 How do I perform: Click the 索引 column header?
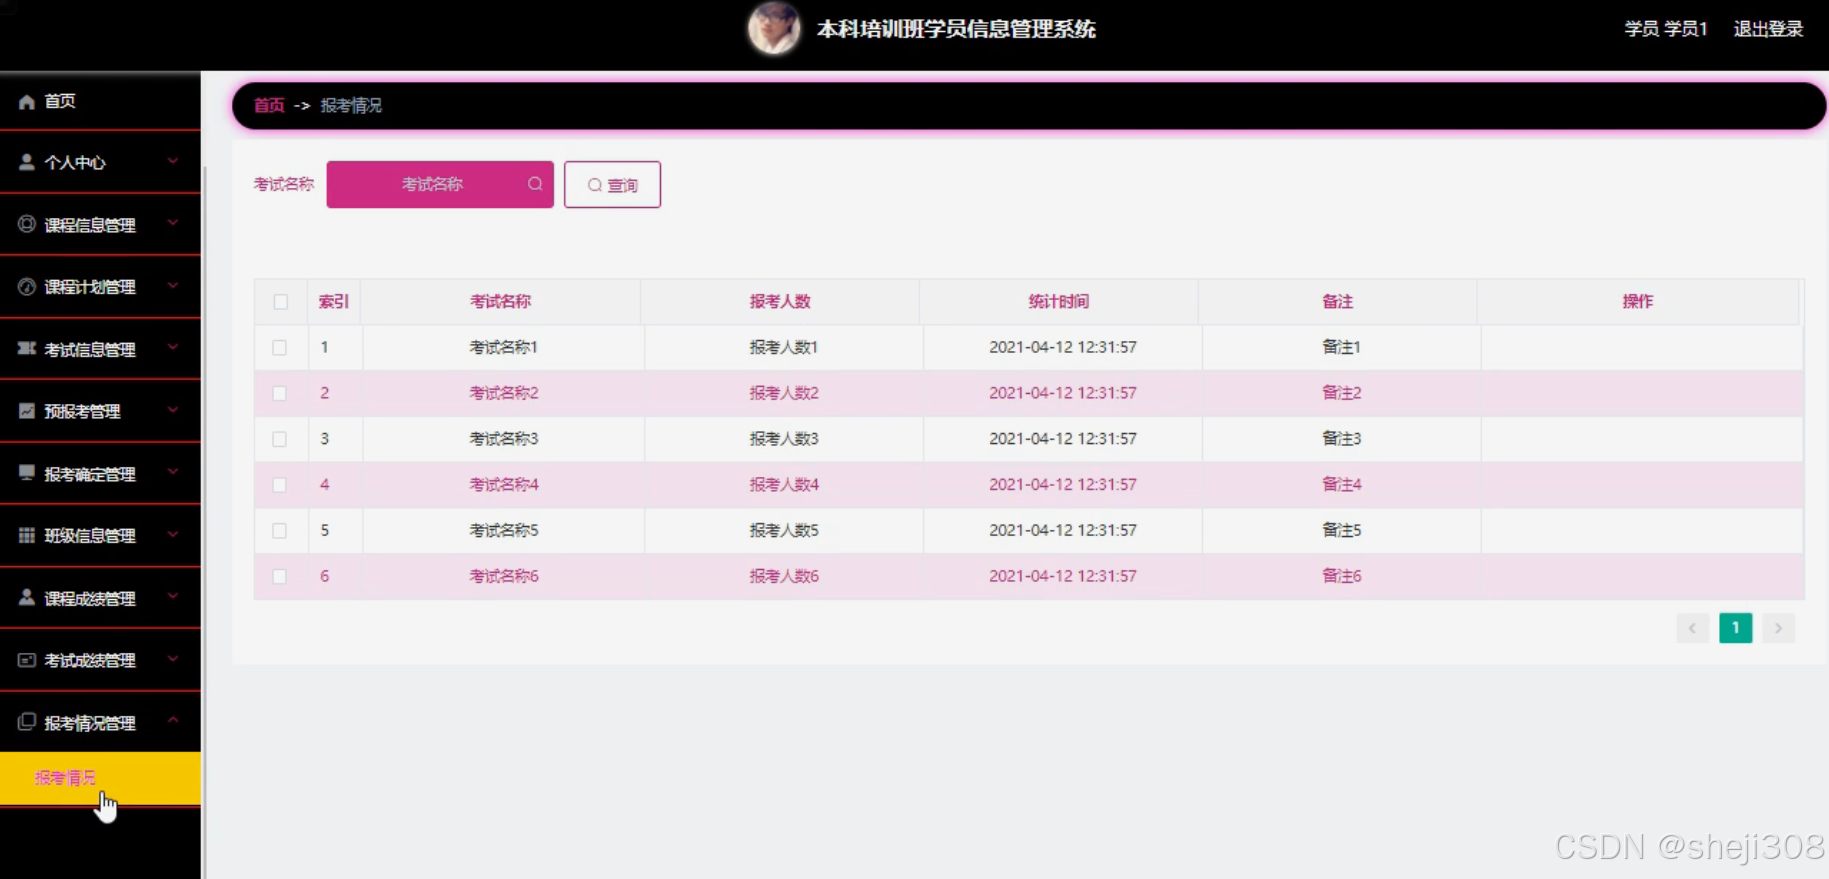334,301
